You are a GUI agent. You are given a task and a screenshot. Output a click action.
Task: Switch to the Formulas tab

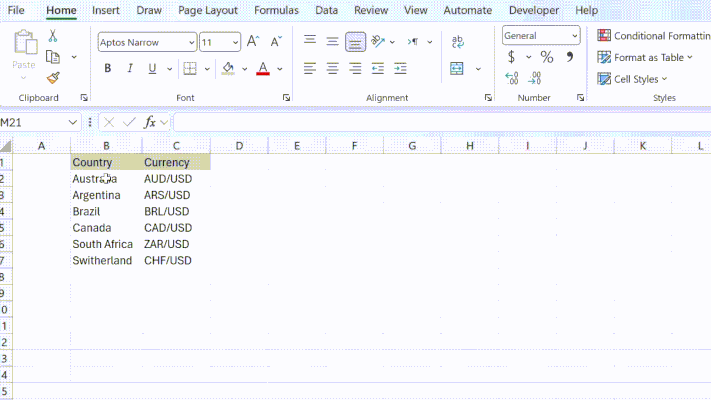(x=276, y=10)
